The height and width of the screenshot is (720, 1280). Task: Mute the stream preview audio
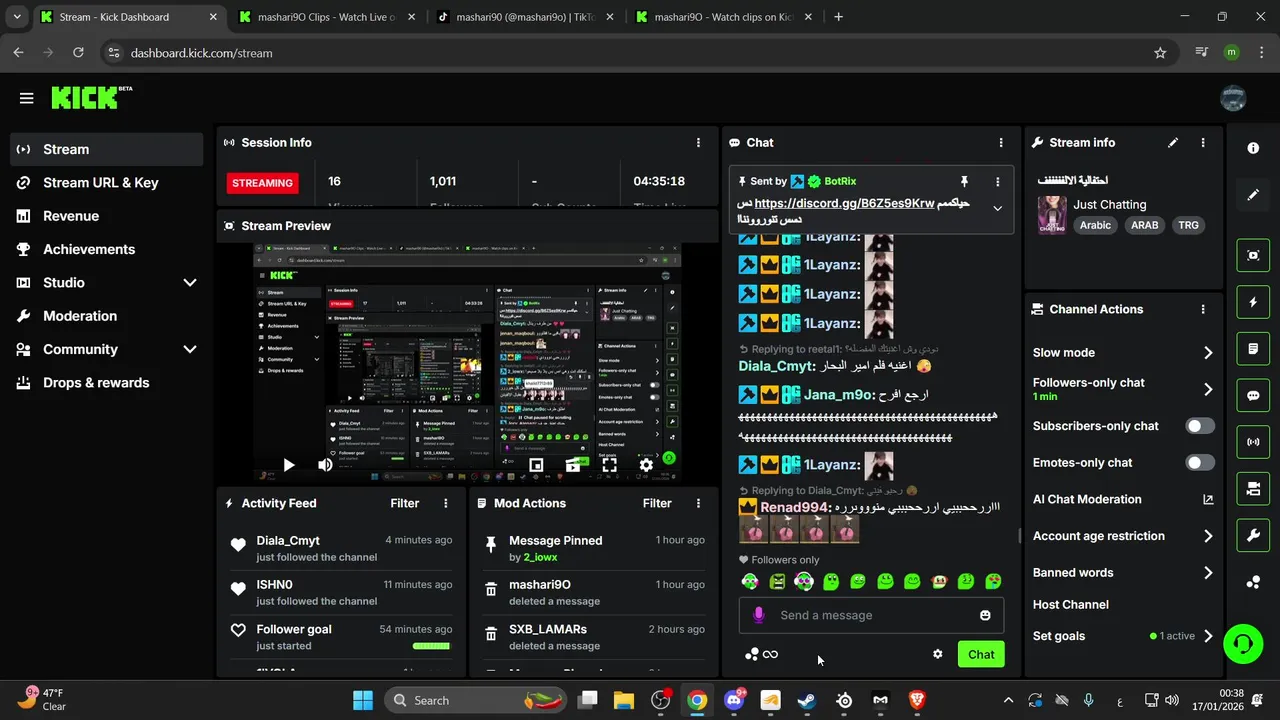click(x=325, y=465)
